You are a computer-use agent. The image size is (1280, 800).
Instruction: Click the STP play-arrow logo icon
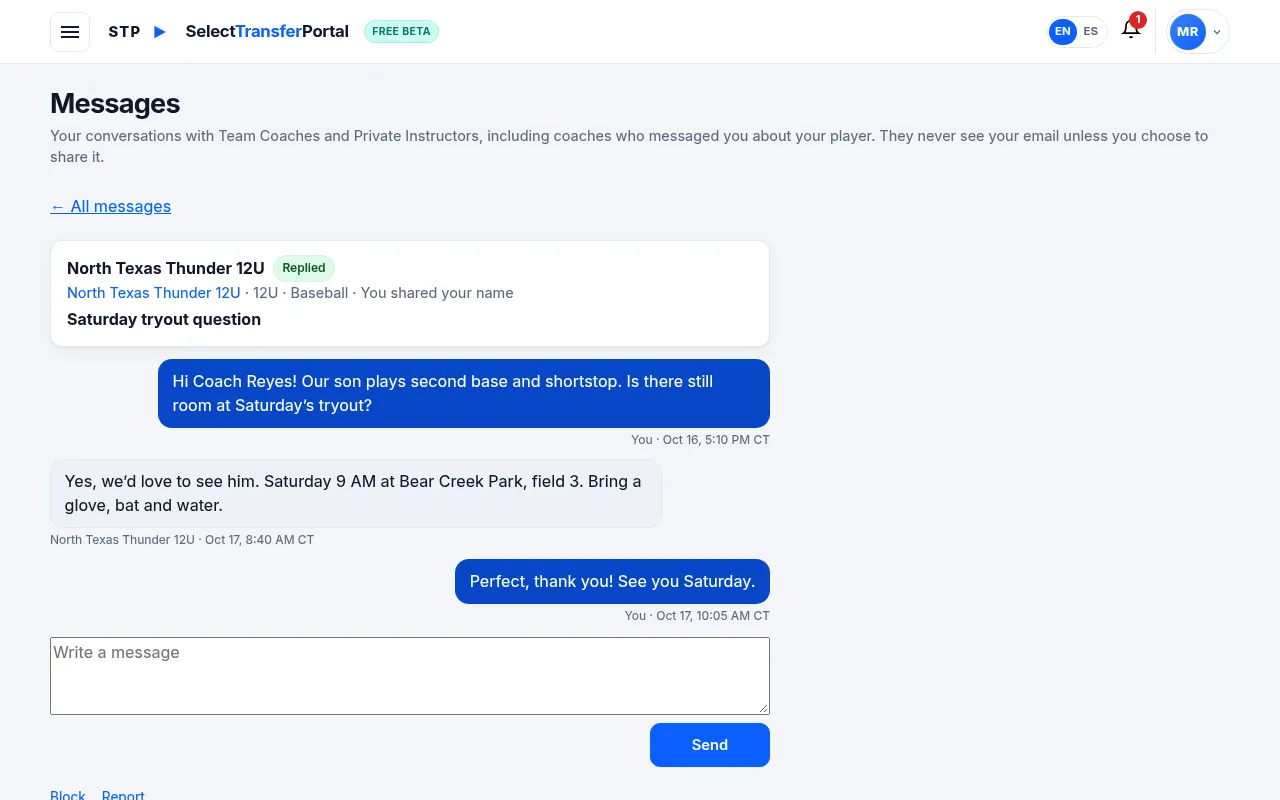(160, 32)
